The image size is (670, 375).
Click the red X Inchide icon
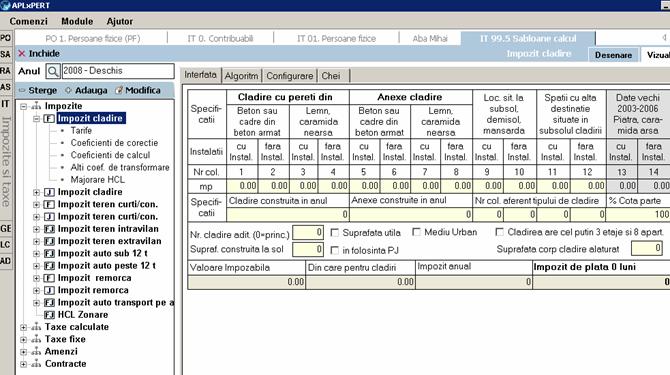coord(22,54)
